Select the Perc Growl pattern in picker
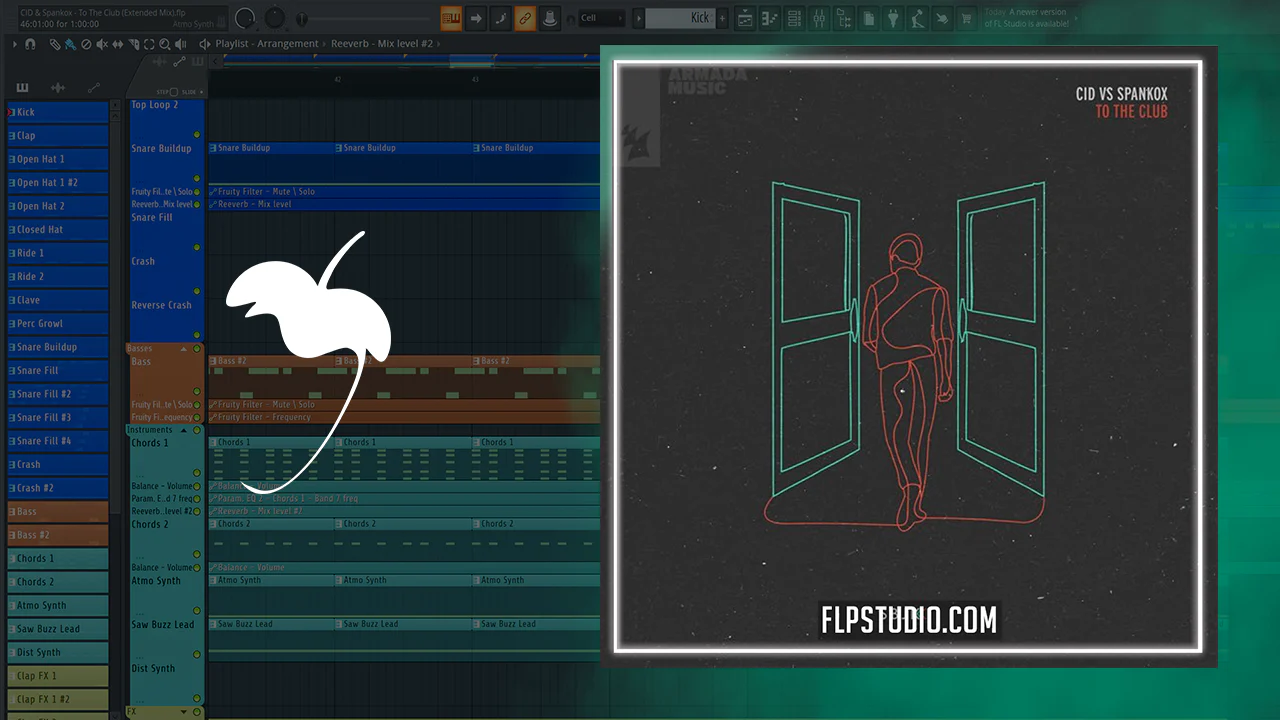Screen dimensions: 1280x720 (x=57, y=323)
